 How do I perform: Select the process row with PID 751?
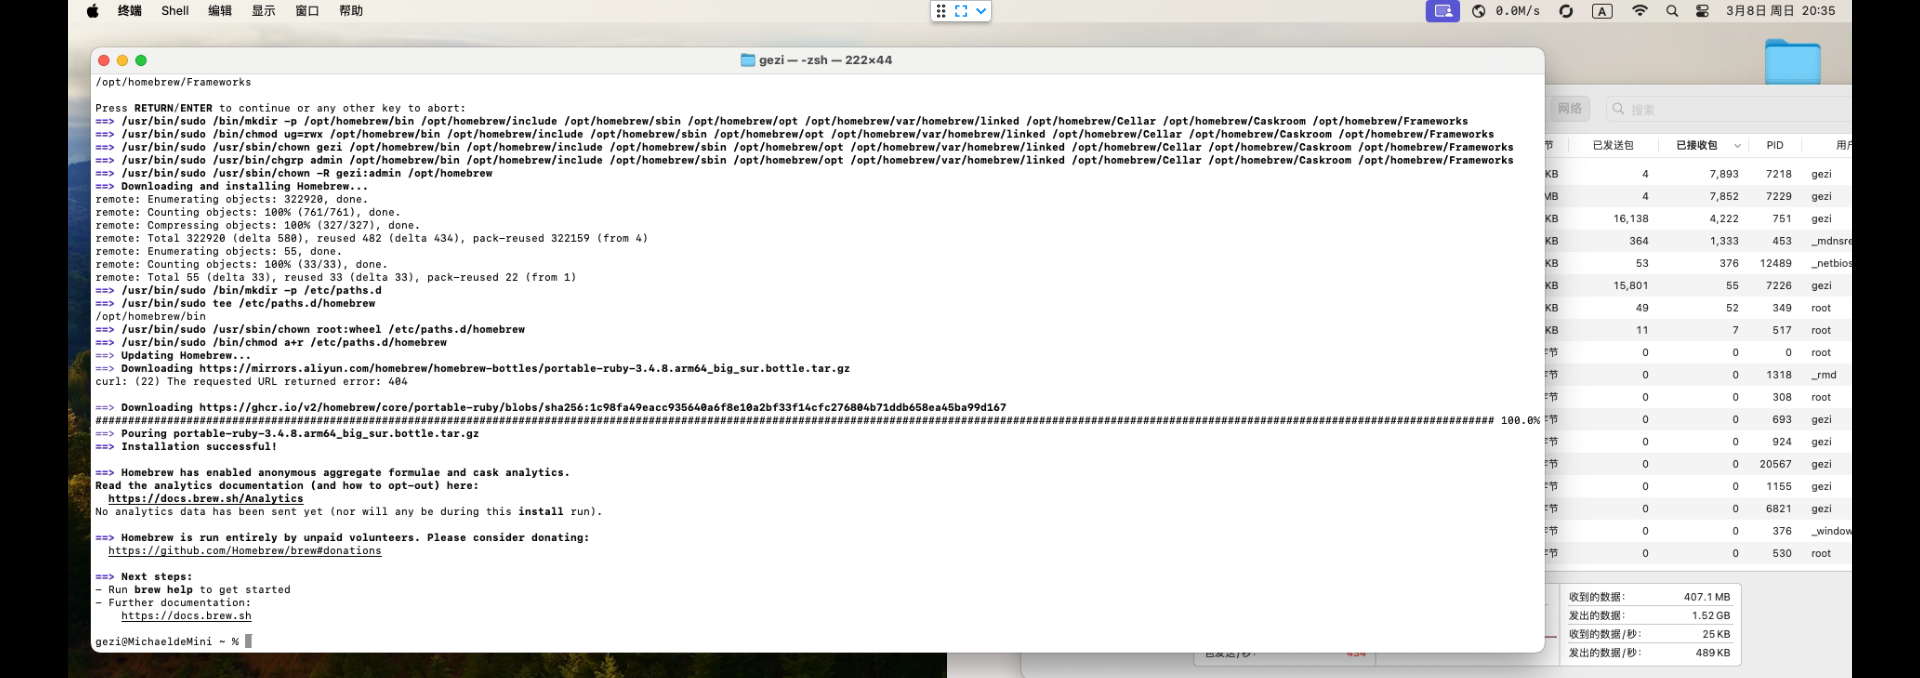(1698, 218)
